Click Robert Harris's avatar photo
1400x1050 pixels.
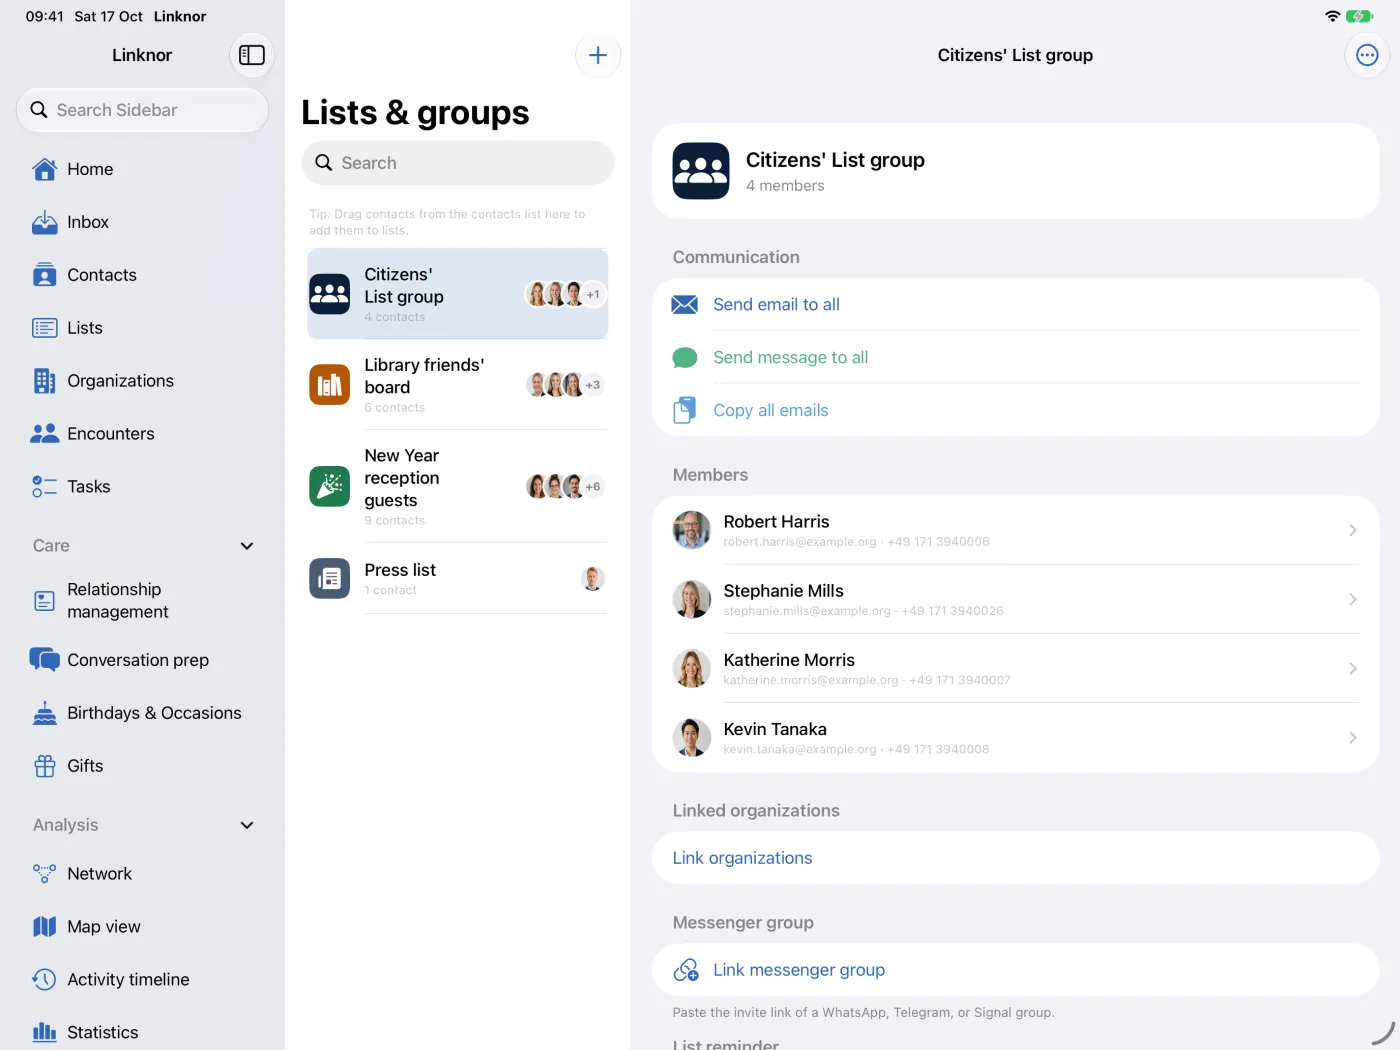(691, 530)
